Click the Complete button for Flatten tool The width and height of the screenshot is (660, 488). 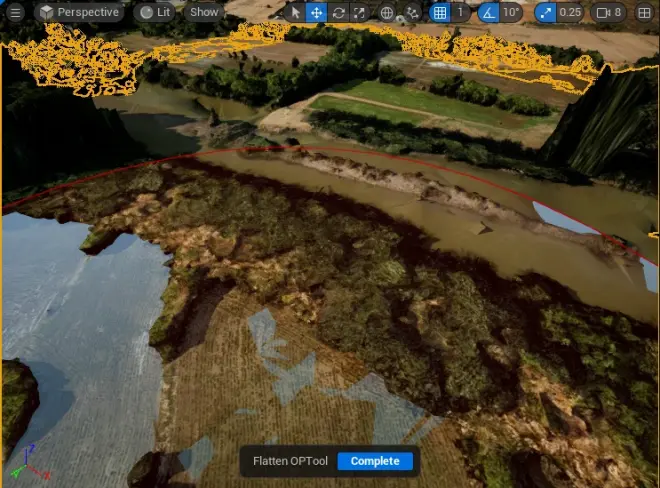pos(375,461)
